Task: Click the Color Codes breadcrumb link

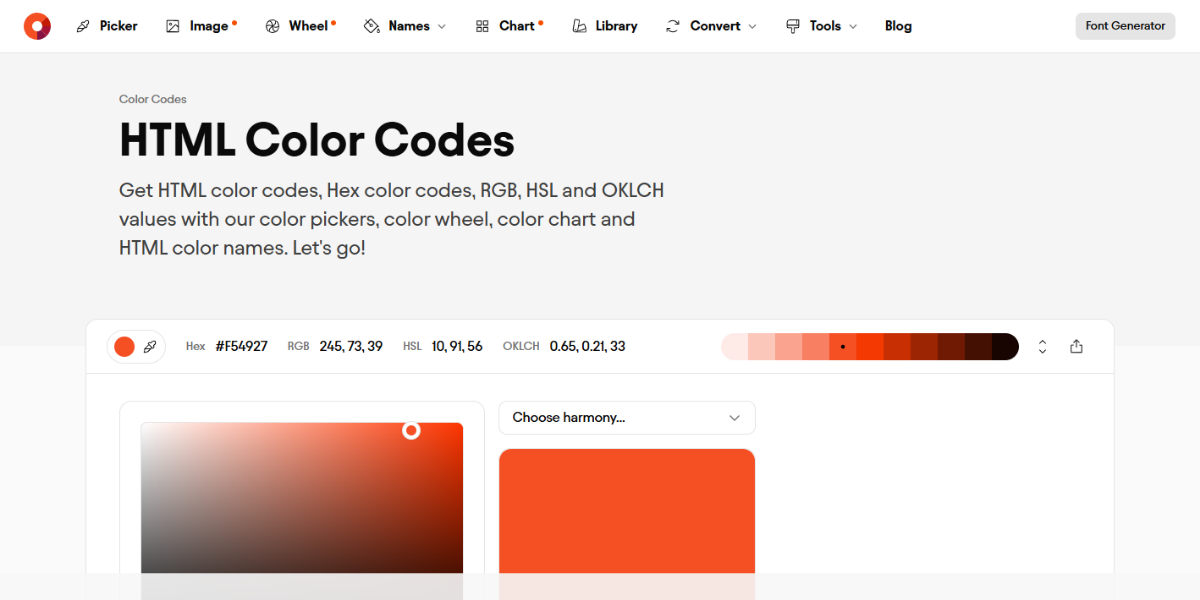Action: coord(152,99)
